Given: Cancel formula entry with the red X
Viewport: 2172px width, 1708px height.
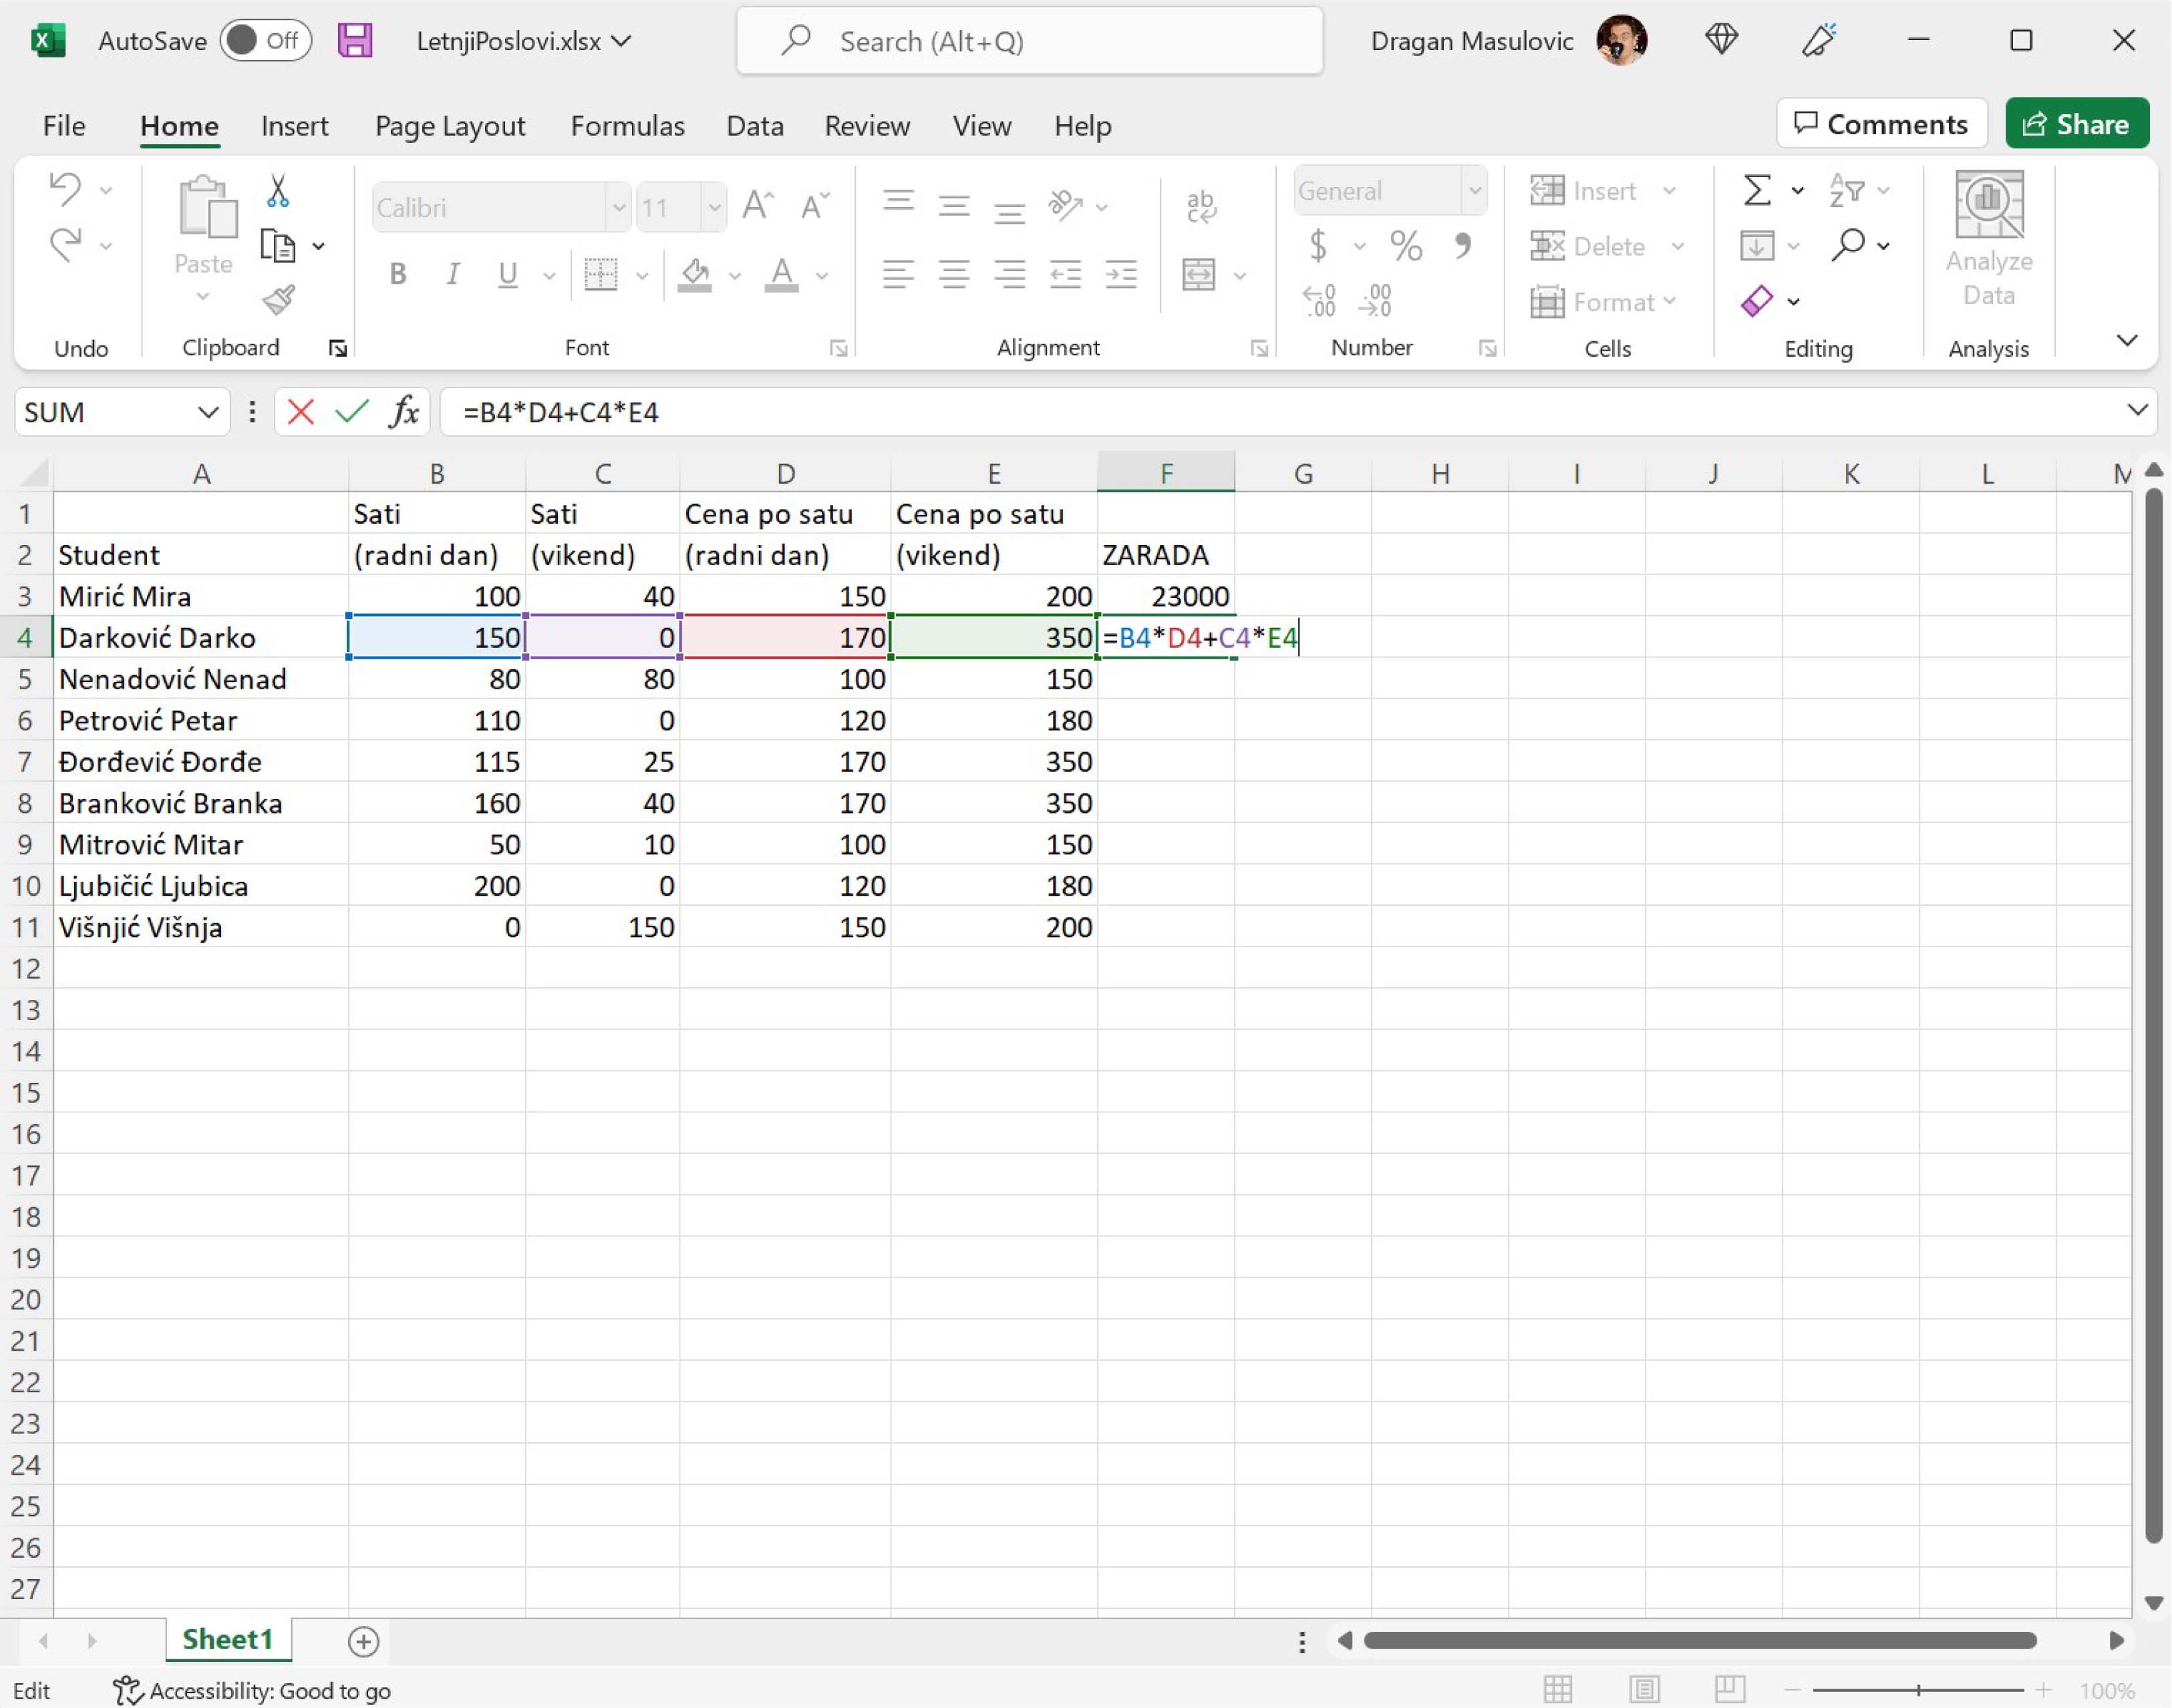Looking at the screenshot, I should coord(300,412).
